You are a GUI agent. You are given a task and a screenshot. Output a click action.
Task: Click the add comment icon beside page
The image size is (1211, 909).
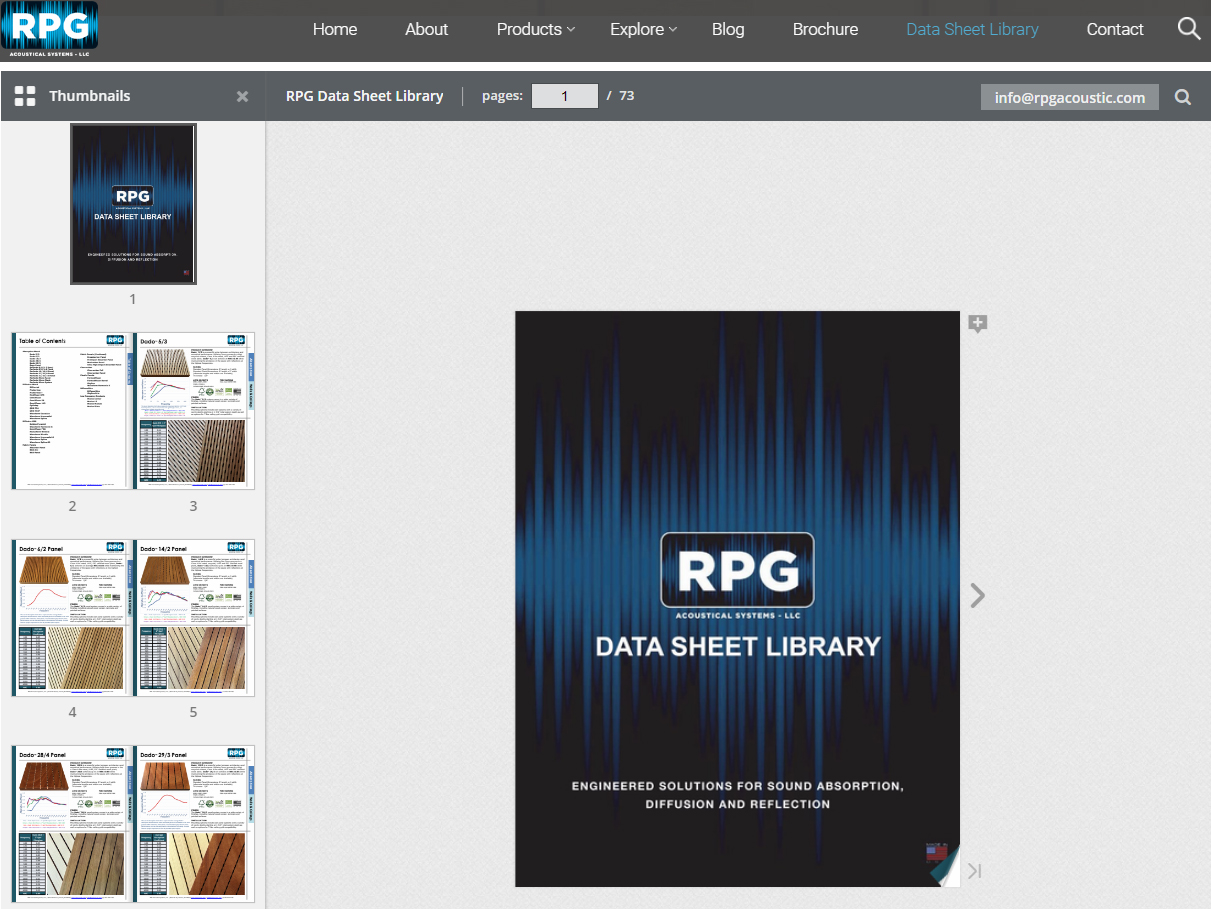click(x=978, y=324)
